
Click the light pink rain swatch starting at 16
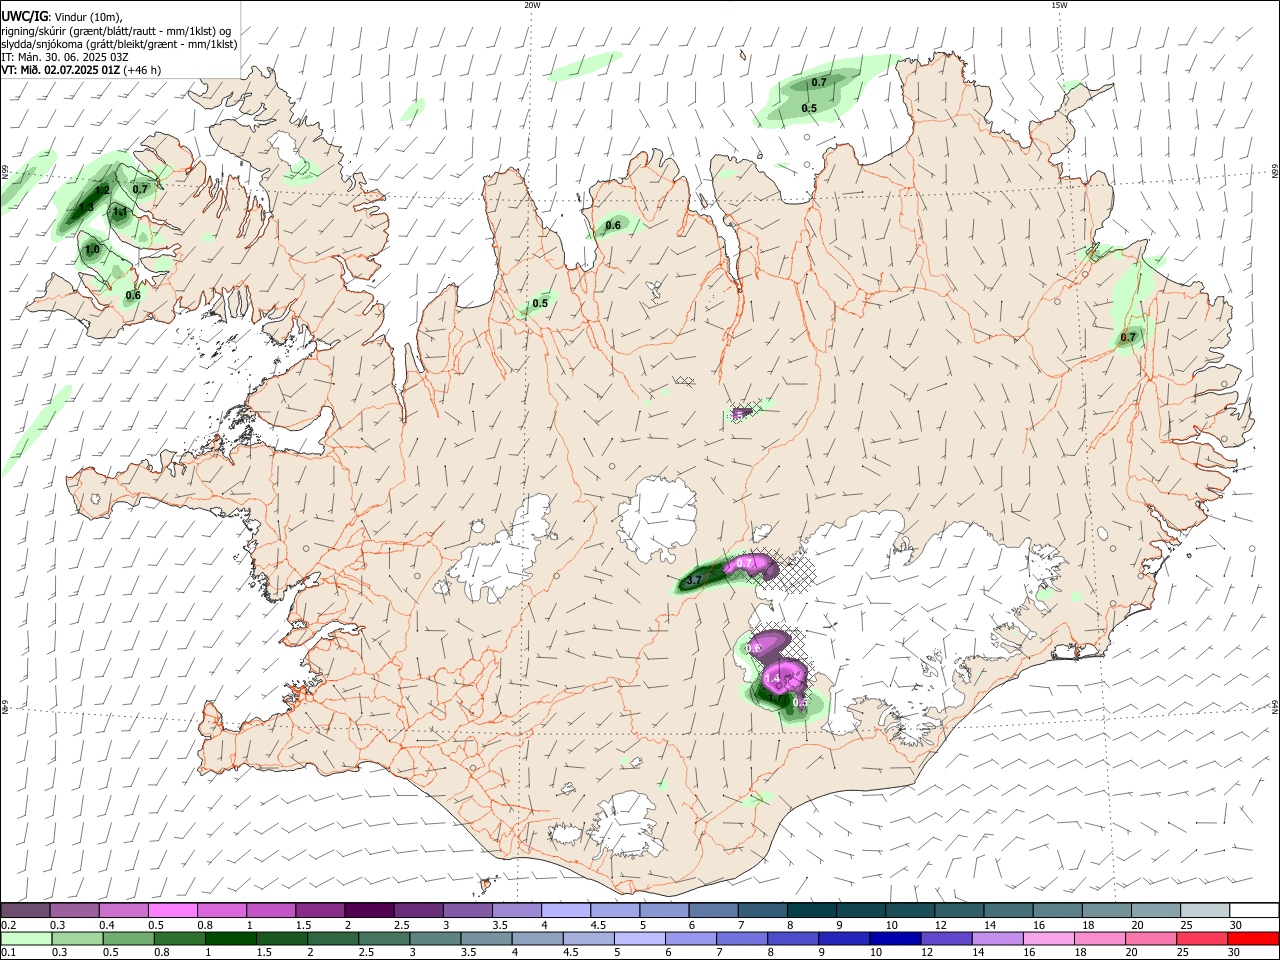[x=1048, y=939]
